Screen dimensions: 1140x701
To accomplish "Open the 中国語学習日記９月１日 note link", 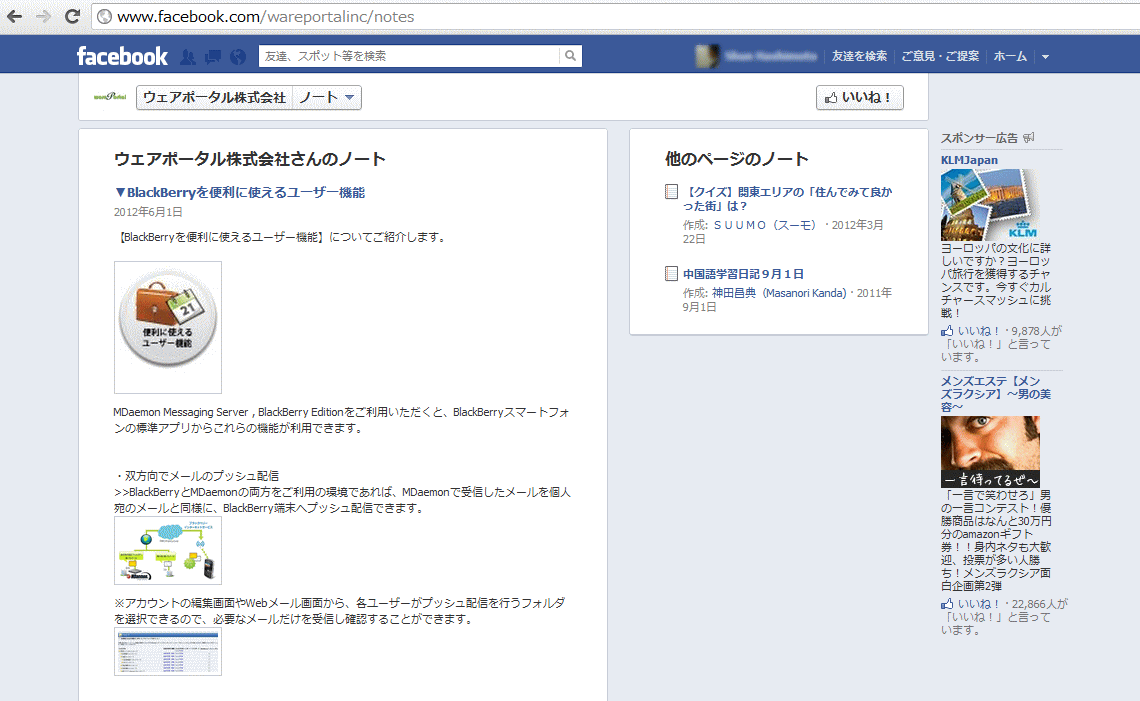I will pos(743,274).
